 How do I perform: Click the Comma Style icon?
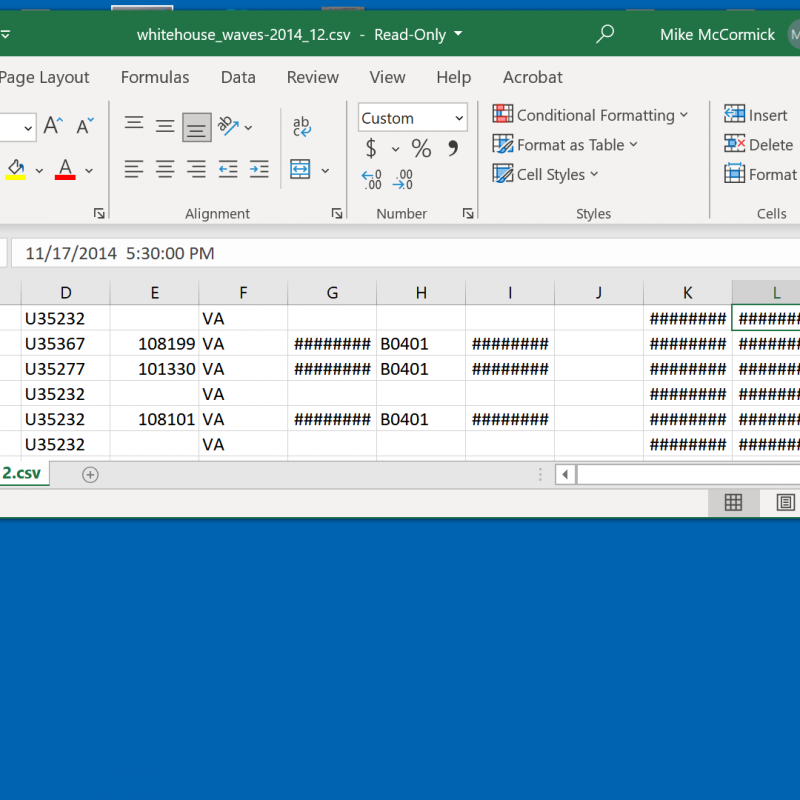tap(452, 149)
